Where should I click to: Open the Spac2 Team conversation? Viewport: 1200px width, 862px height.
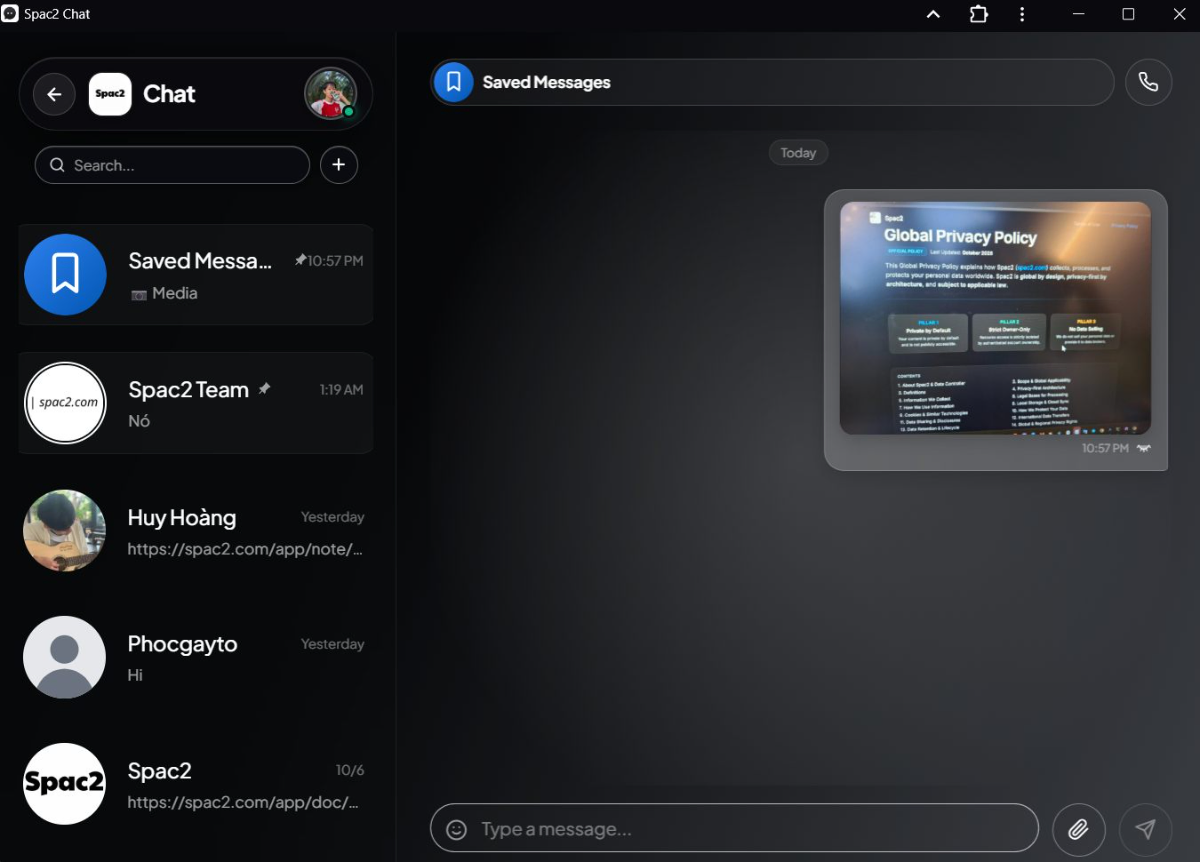point(196,402)
